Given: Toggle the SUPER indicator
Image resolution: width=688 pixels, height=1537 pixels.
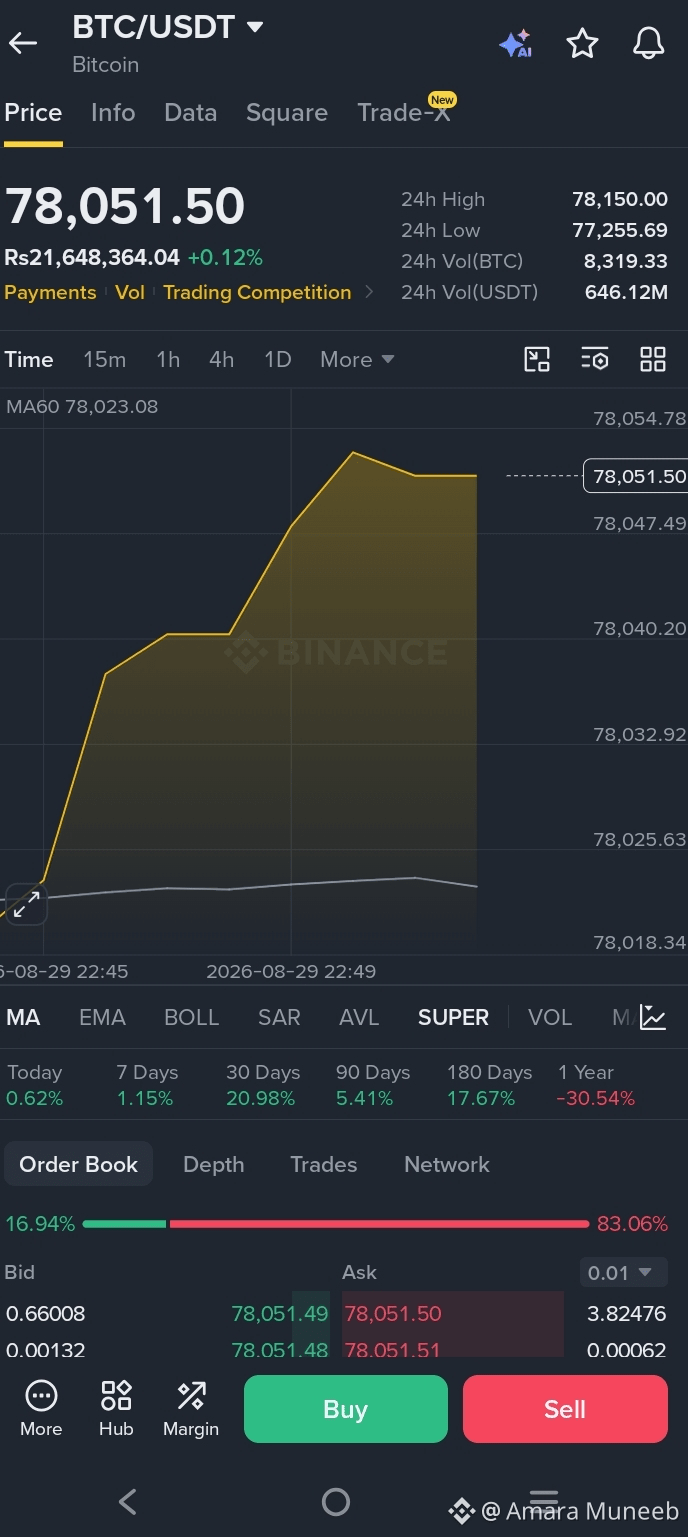Looking at the screenshot, I should [453, 1018].
